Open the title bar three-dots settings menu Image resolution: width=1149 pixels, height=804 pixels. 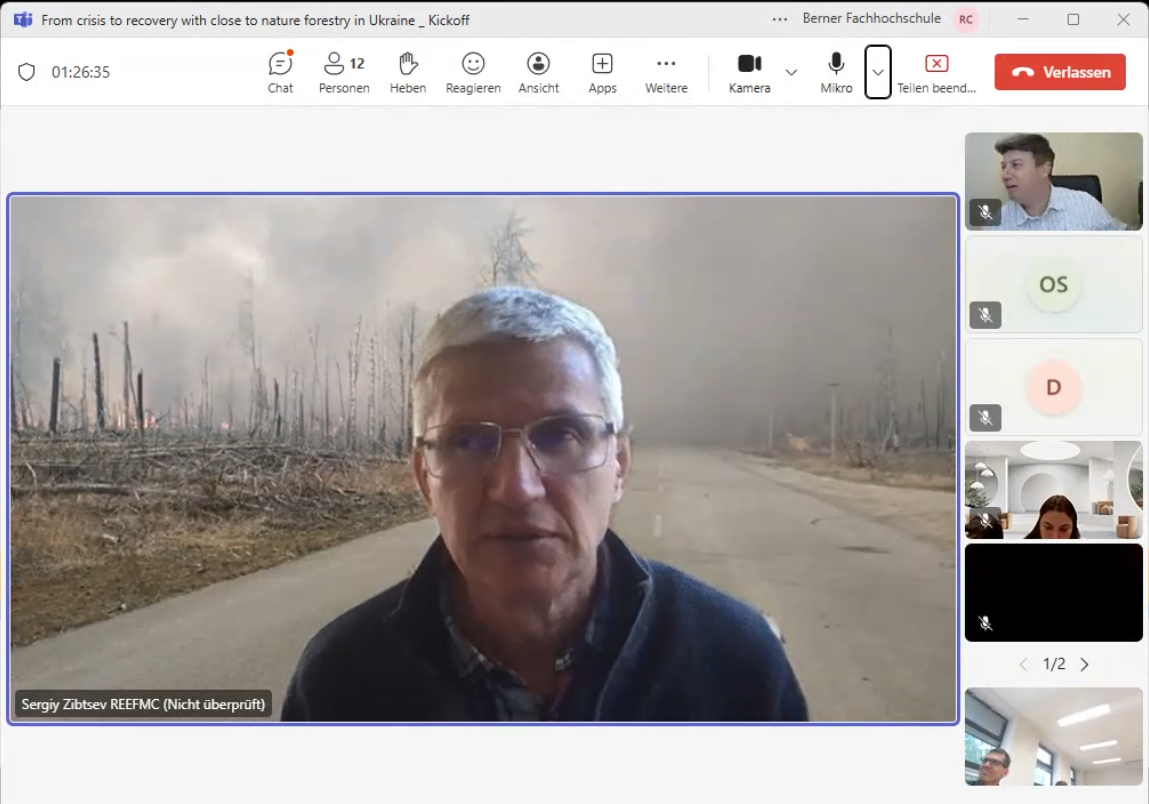pyautogui.click(x=780, y=19)
